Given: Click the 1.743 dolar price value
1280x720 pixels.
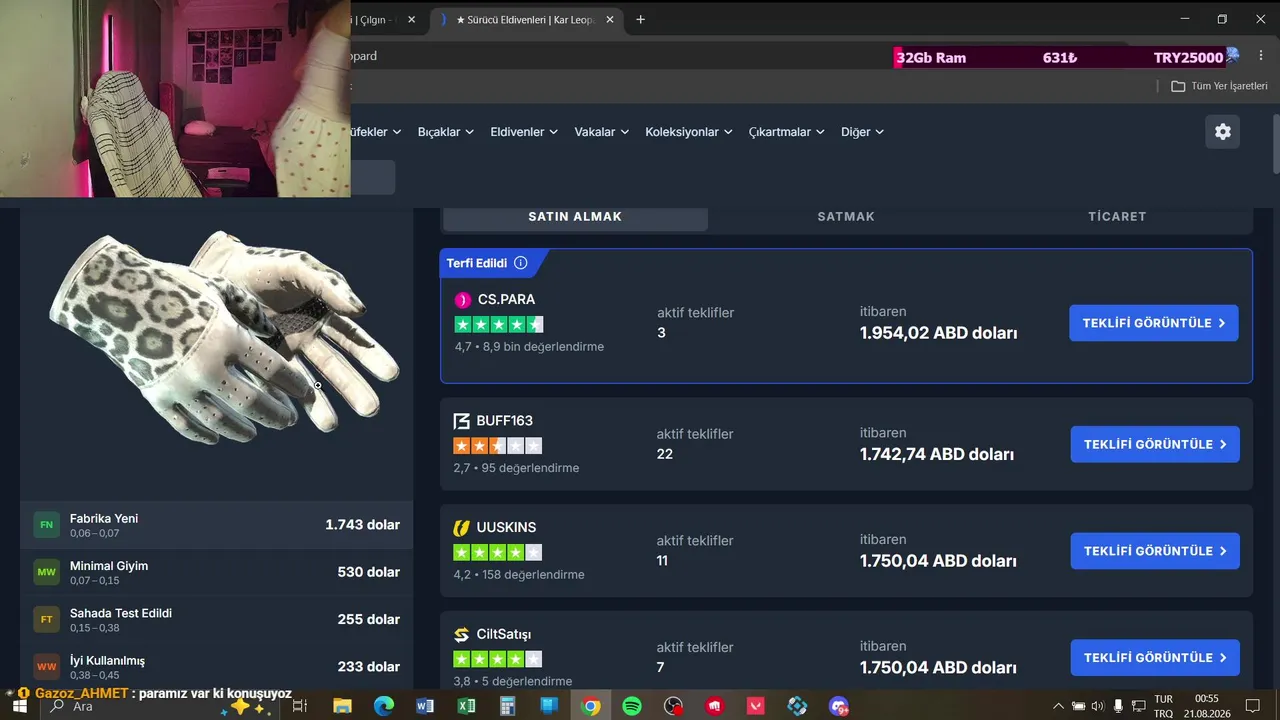Looking at the screenshot, I should click(x=362, y=525).
